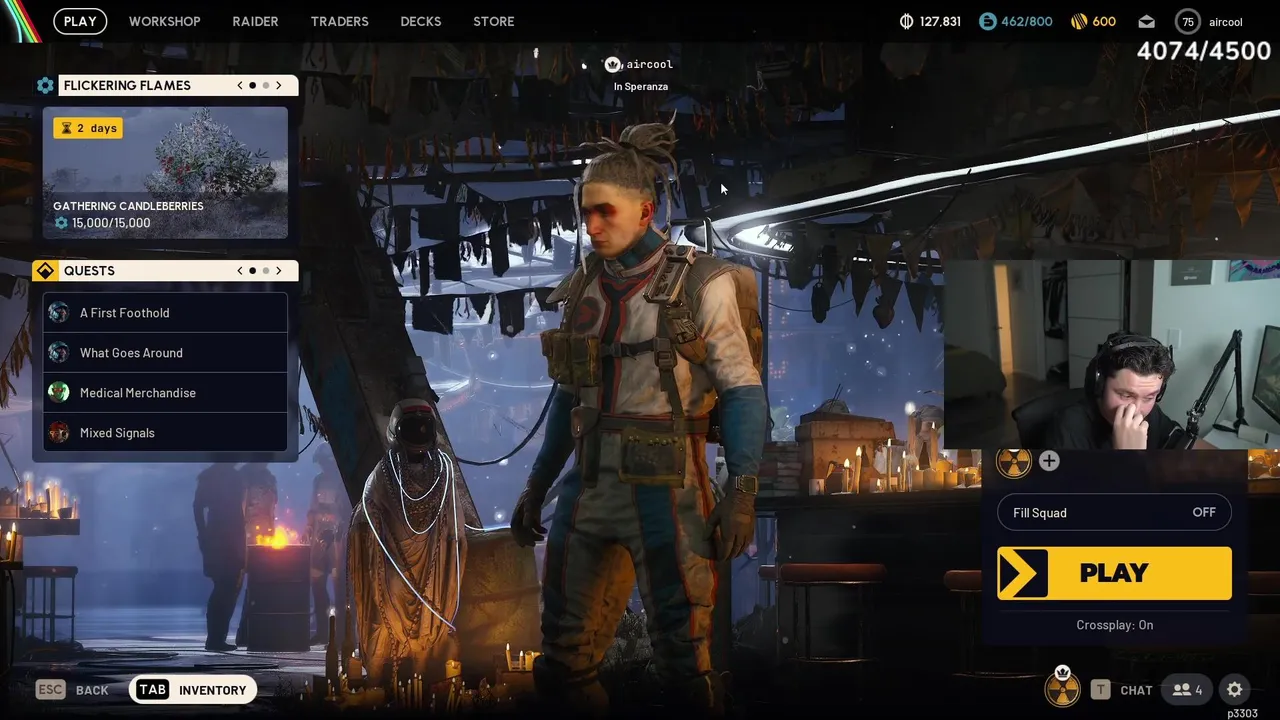Click the trader portrait beside Mixed Signals
The image size is (1280, 720).
(x=59, y=433)
